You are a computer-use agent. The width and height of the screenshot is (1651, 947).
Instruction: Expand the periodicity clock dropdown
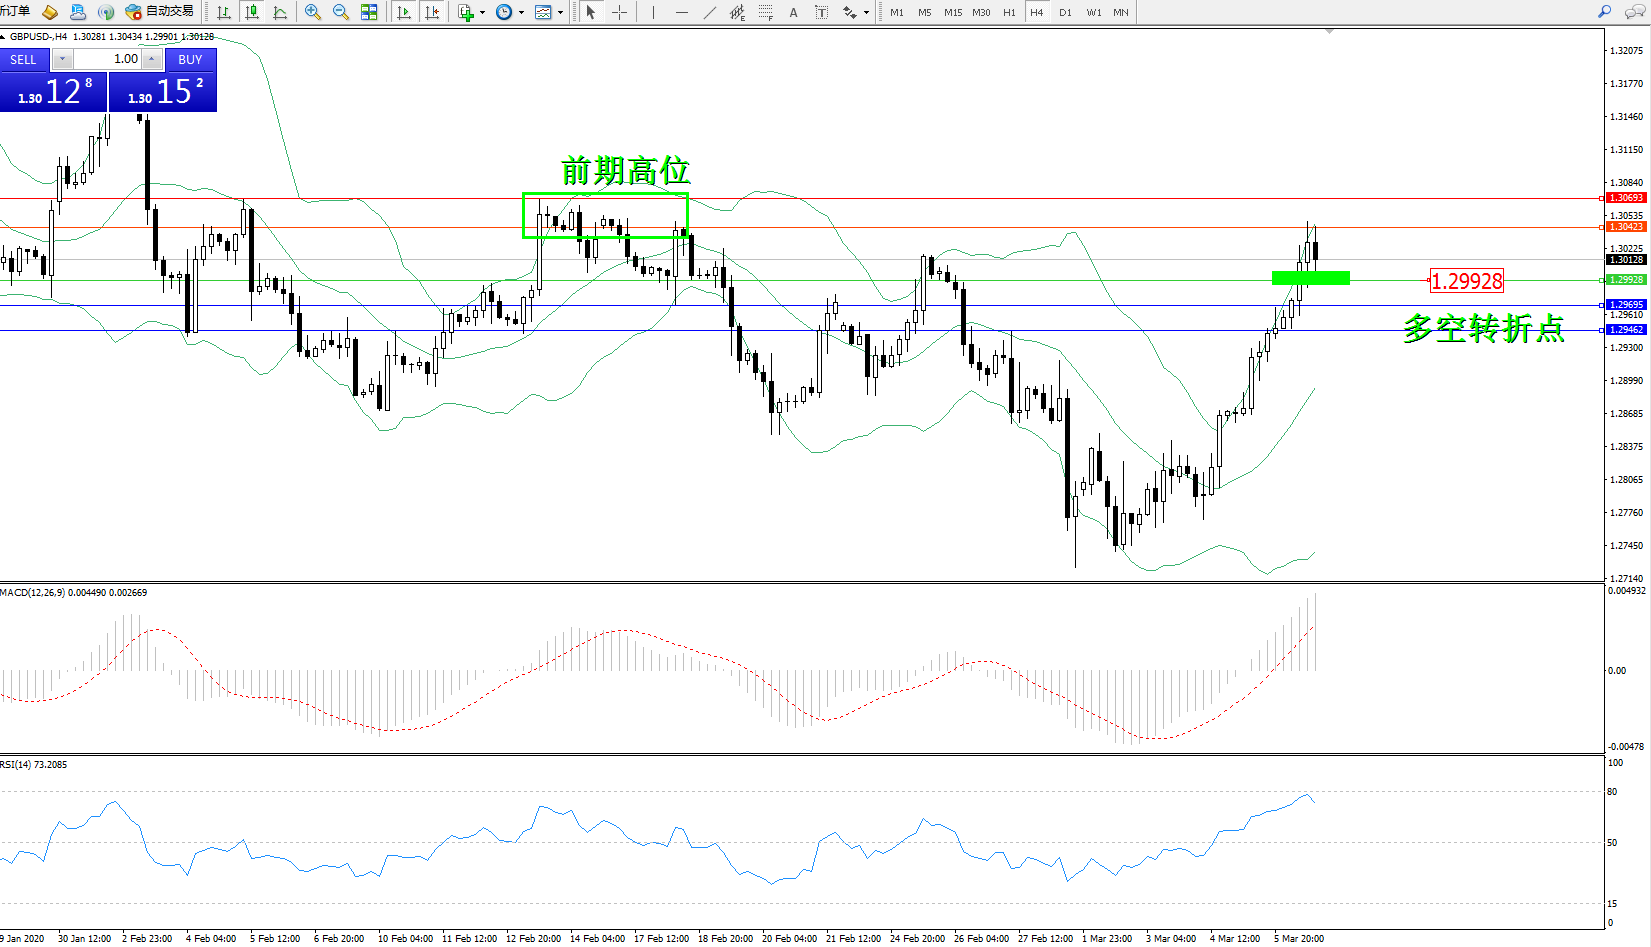521,13
